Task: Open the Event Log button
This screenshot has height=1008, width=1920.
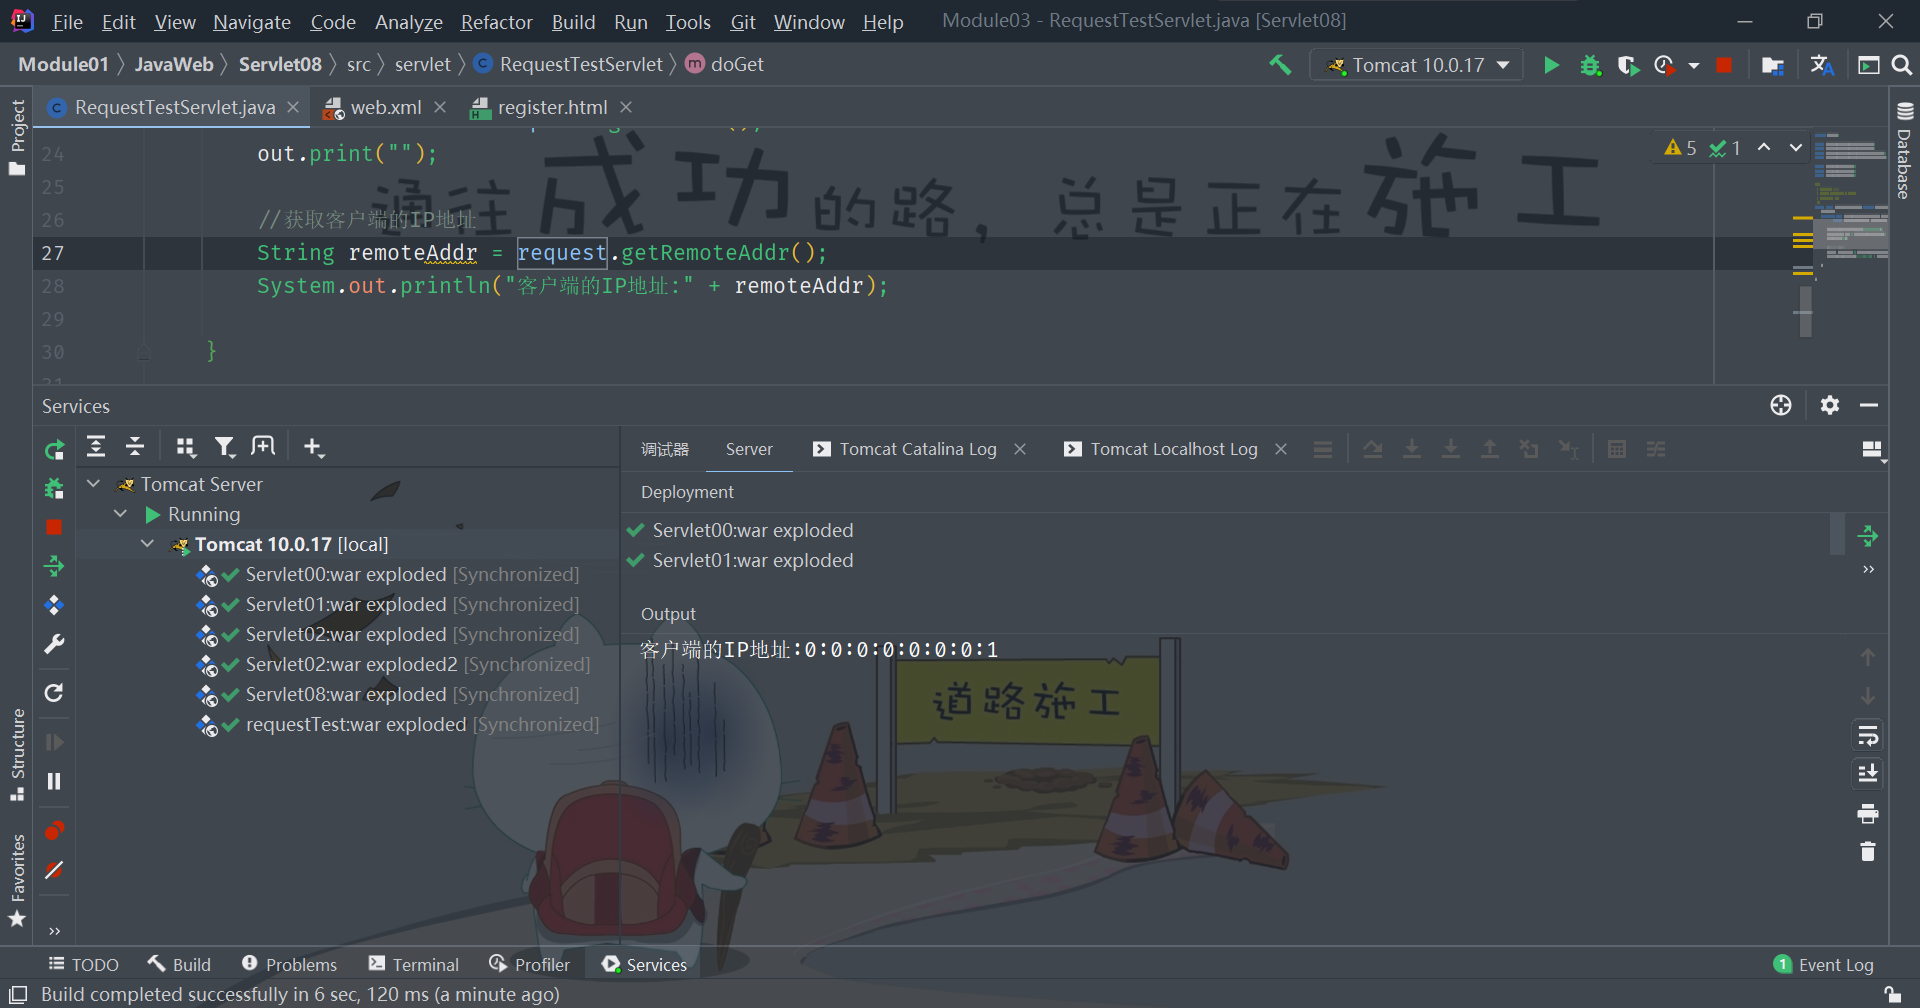Action: tap(1823, 964)
